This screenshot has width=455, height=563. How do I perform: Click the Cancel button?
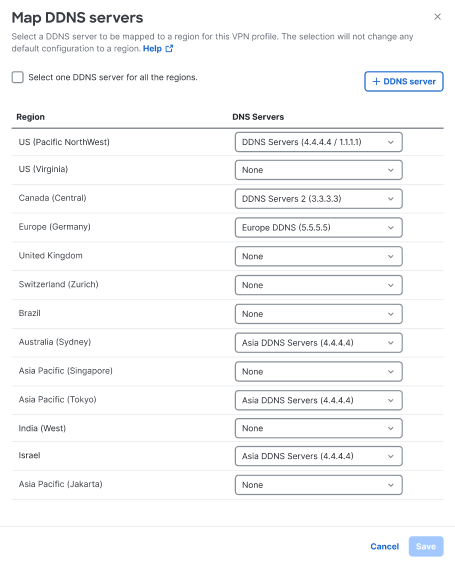(385, 546)
